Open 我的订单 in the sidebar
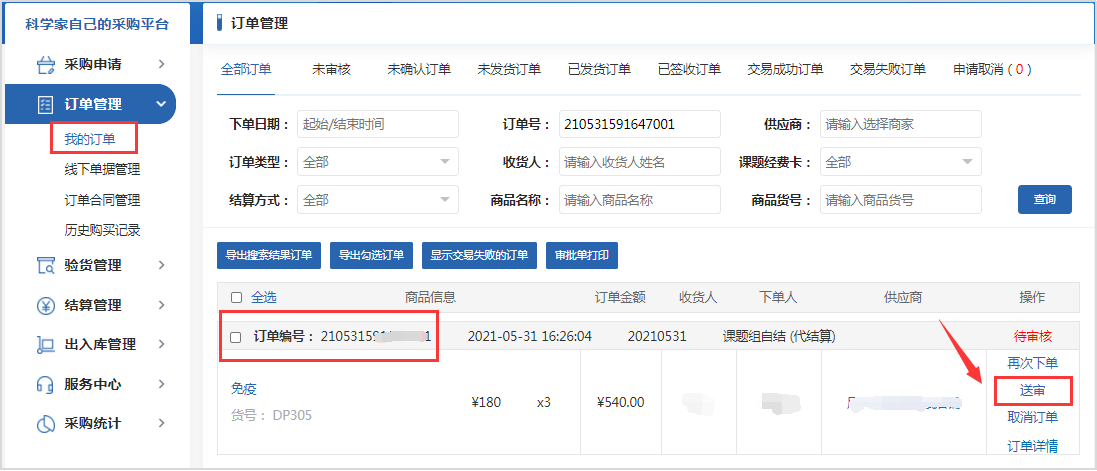This screenshot has width=1097, height=471. click(x=90, y=138)
